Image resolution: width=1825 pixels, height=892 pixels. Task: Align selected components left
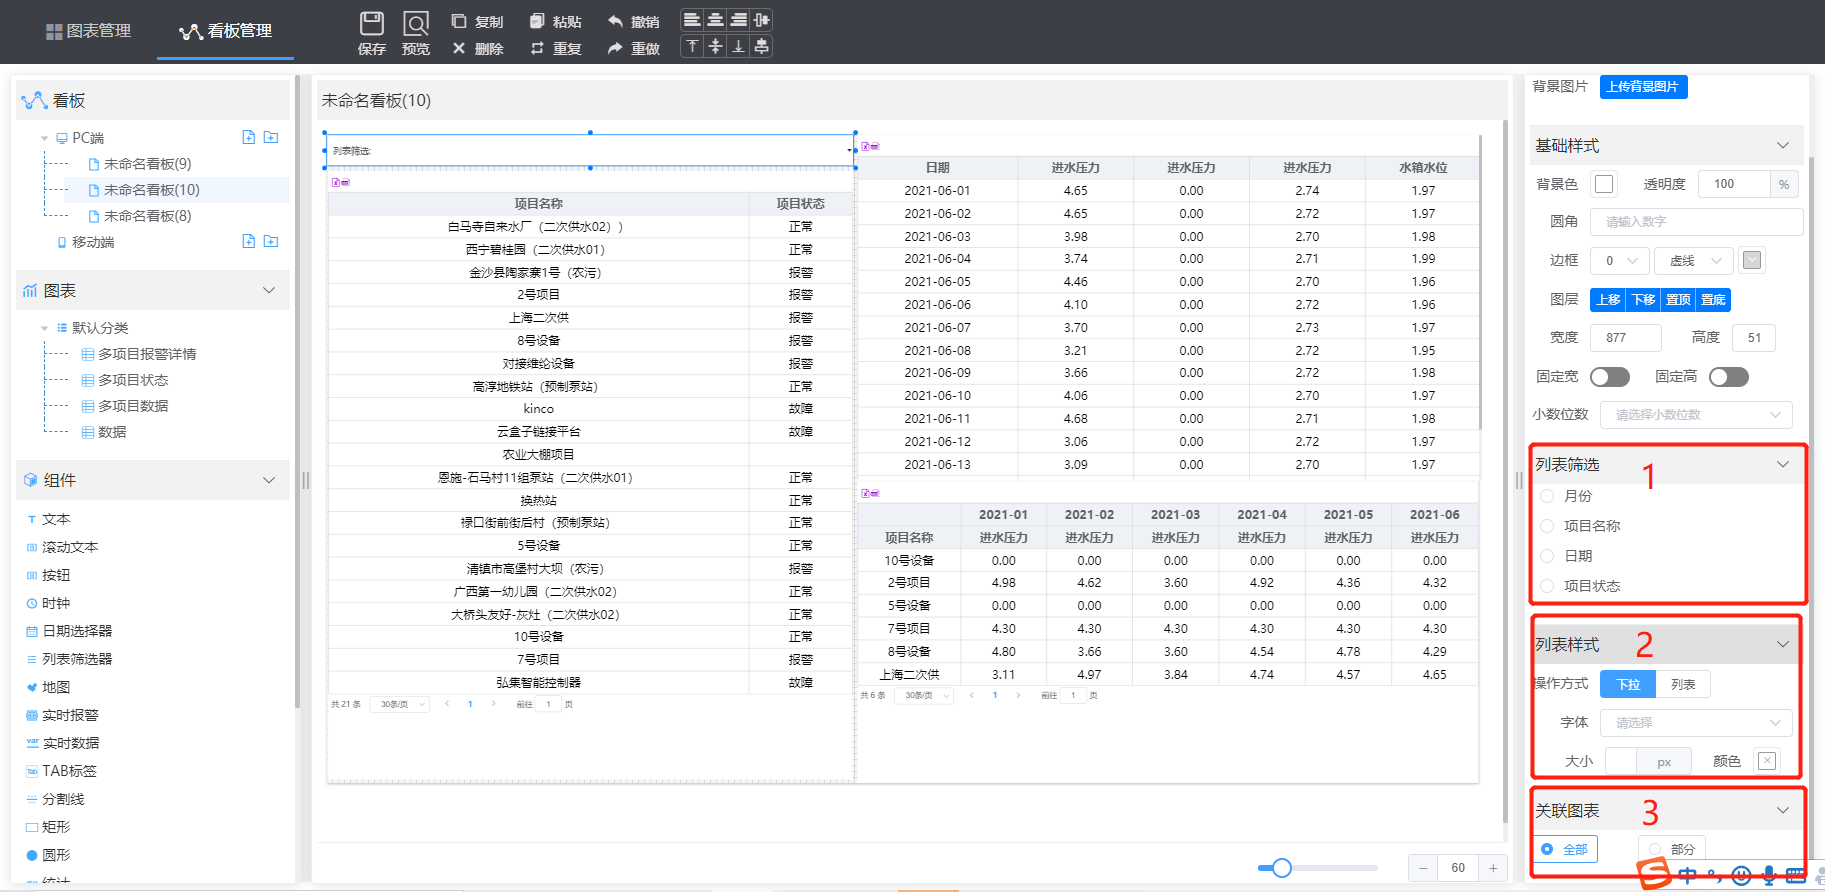coord(692,20)
